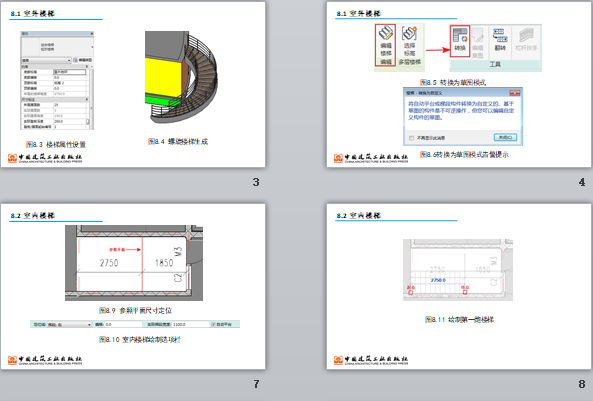Click the properties panel close X icon
The height and width of the screenshot is (401, 593).
point(92,34)
